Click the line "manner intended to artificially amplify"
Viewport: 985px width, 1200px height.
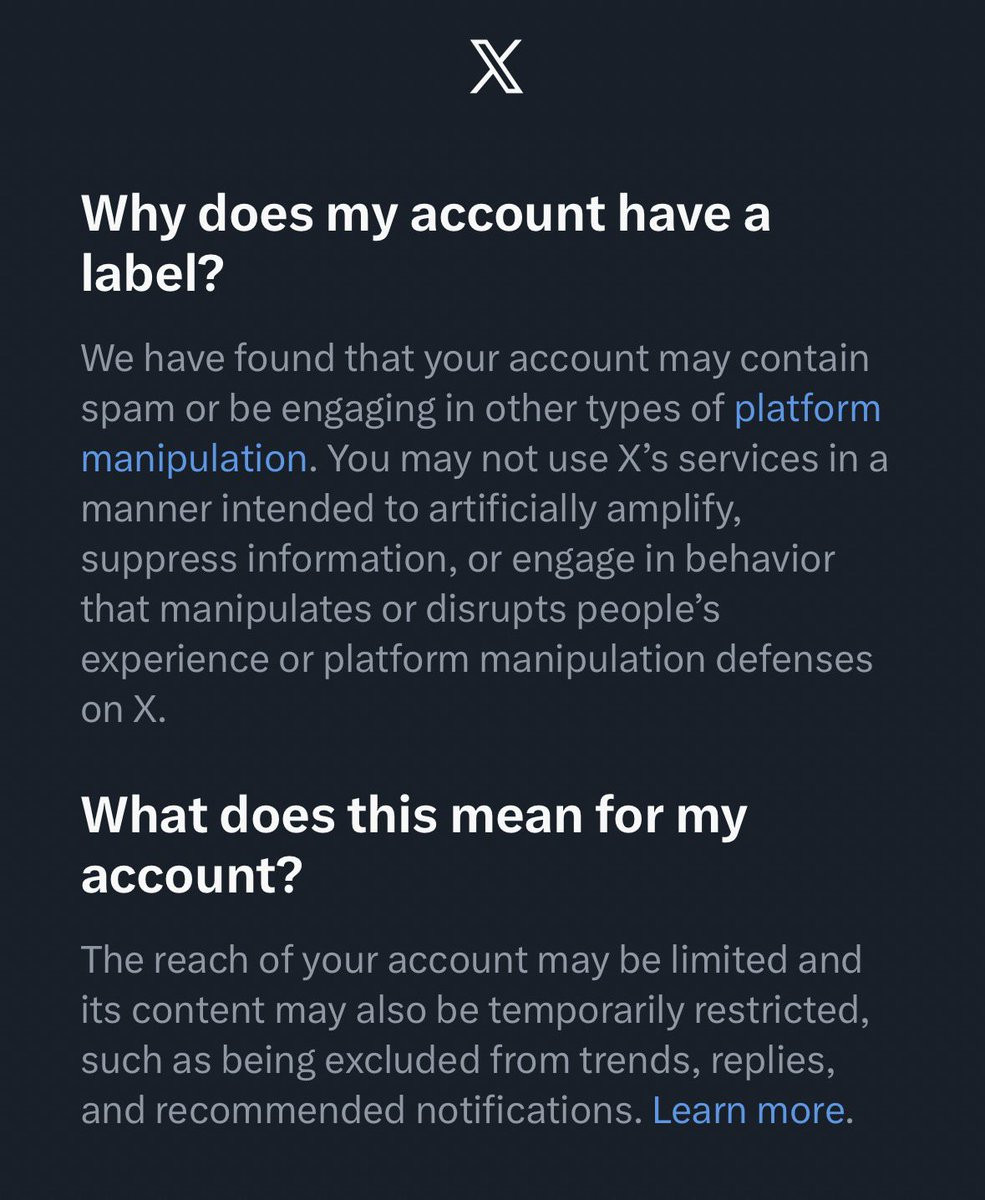click(410, 509)
